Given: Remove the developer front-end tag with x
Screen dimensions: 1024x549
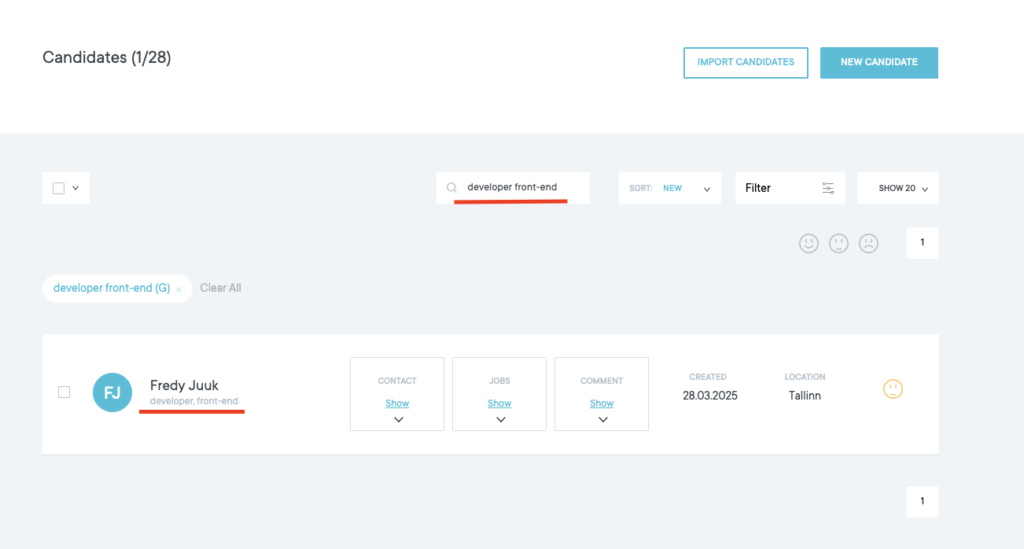Looking at the screenshot, I should point(179,289).
